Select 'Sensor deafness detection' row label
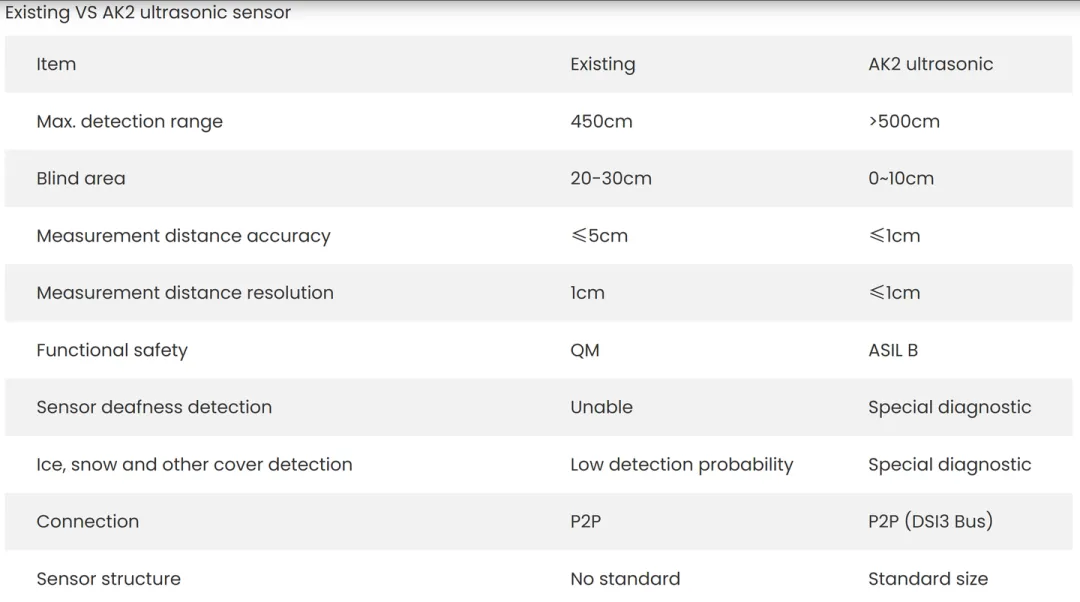This screenshot has height=602, width=1080. click(x=154, y=407)
